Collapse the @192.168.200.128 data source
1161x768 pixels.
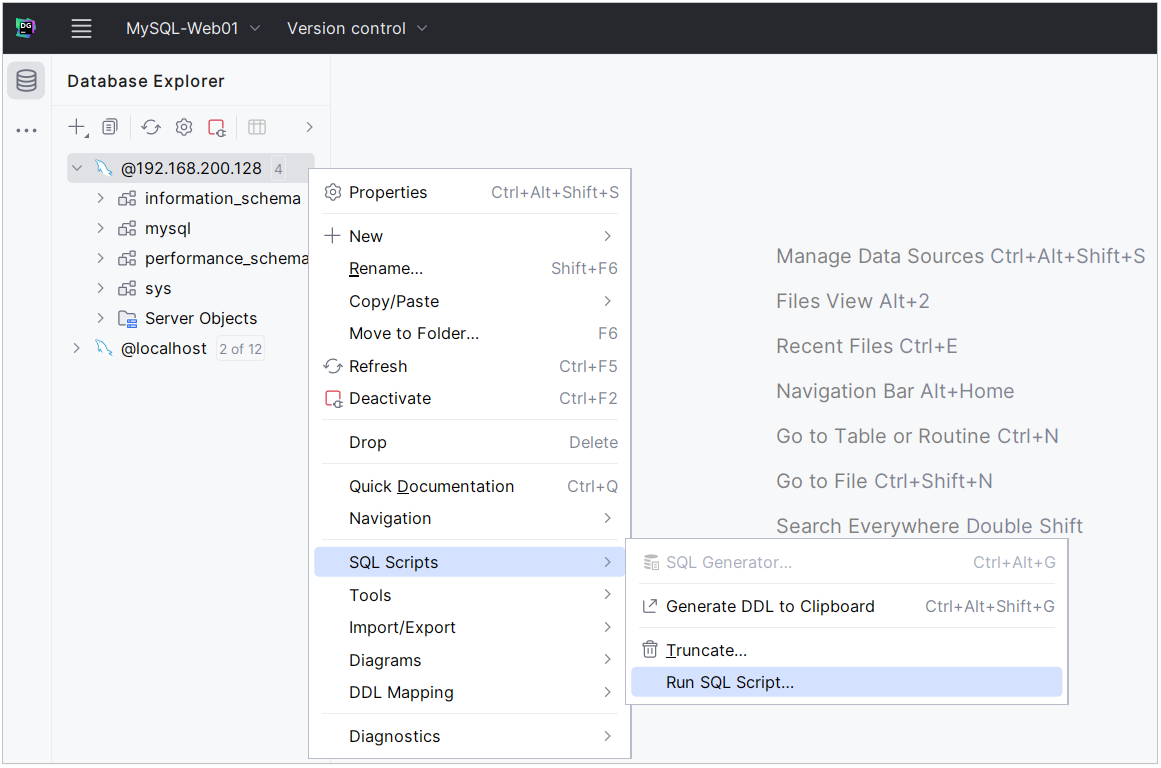[77, 168]
